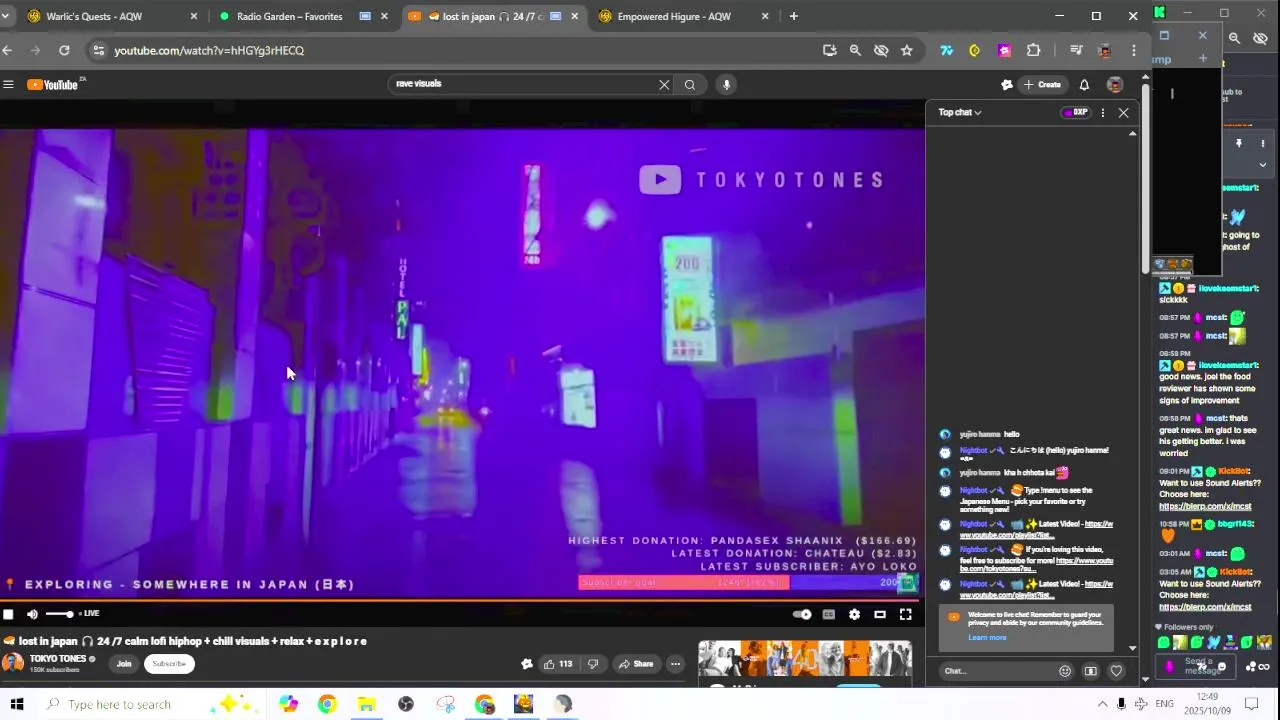1280x720 pixels.
Task: Toggle the DXP pill in the chat header
Action: click(x=1076, y=112)
